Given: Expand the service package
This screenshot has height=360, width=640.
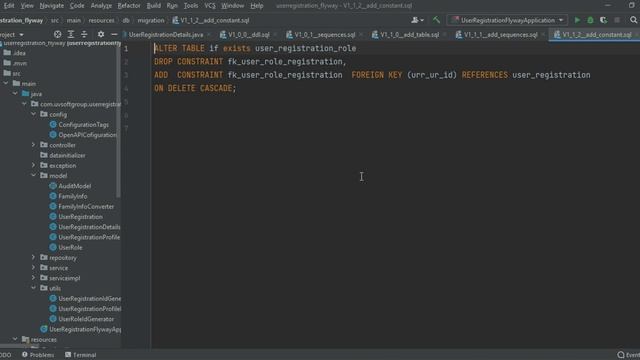Looking at the screenshot, I should point(33,268).
